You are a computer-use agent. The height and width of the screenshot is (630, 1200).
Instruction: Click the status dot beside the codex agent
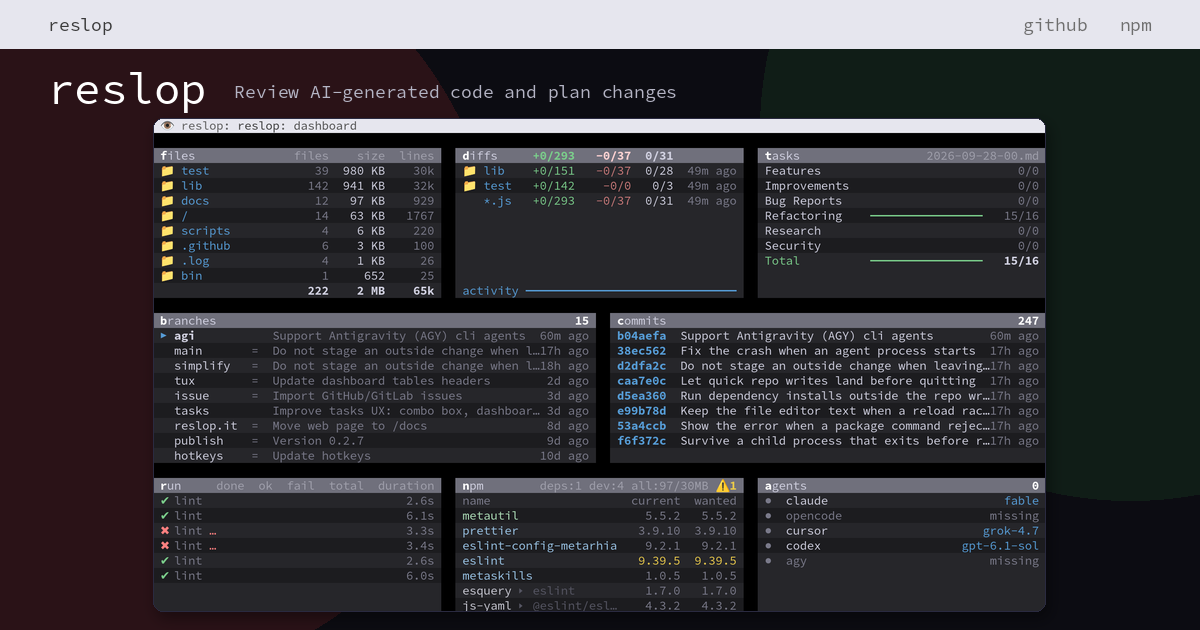coord(768,546)
